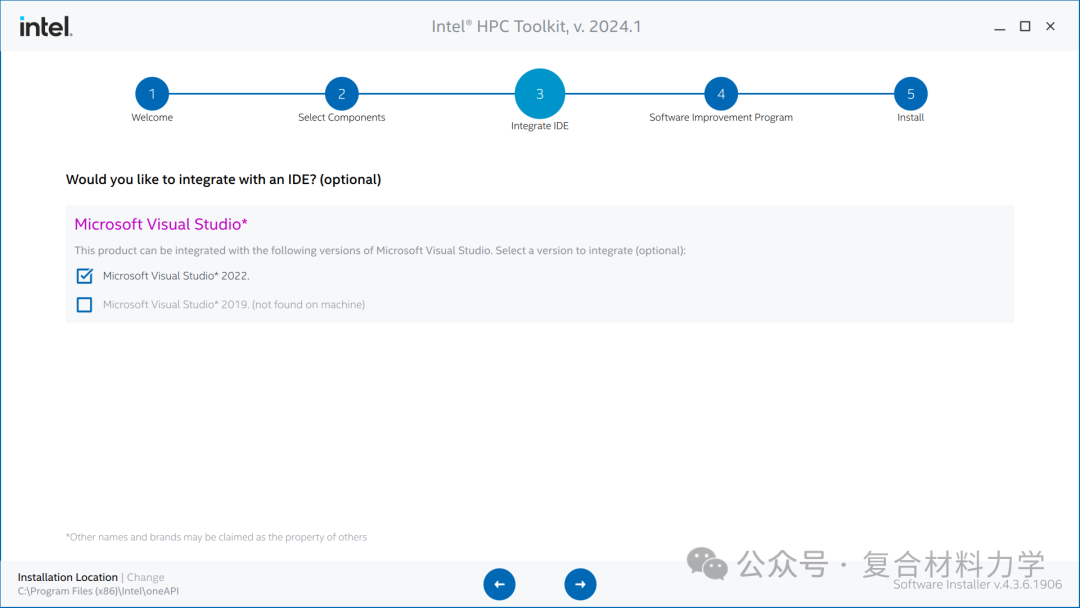Click the Install step label
Screen dimensions: 1080x608
[911, 117]
